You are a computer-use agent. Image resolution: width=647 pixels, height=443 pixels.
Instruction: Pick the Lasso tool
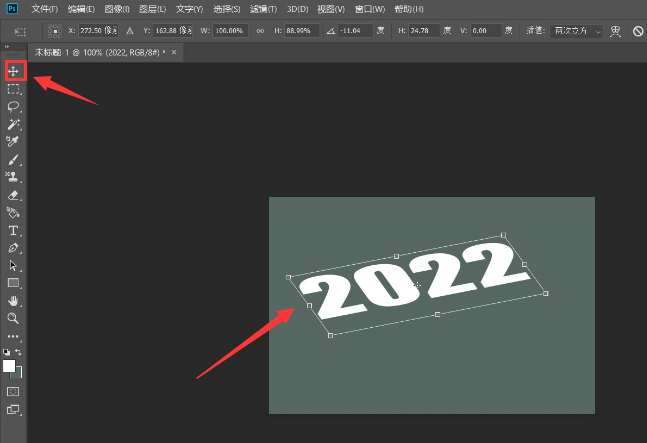coord(14,106)
